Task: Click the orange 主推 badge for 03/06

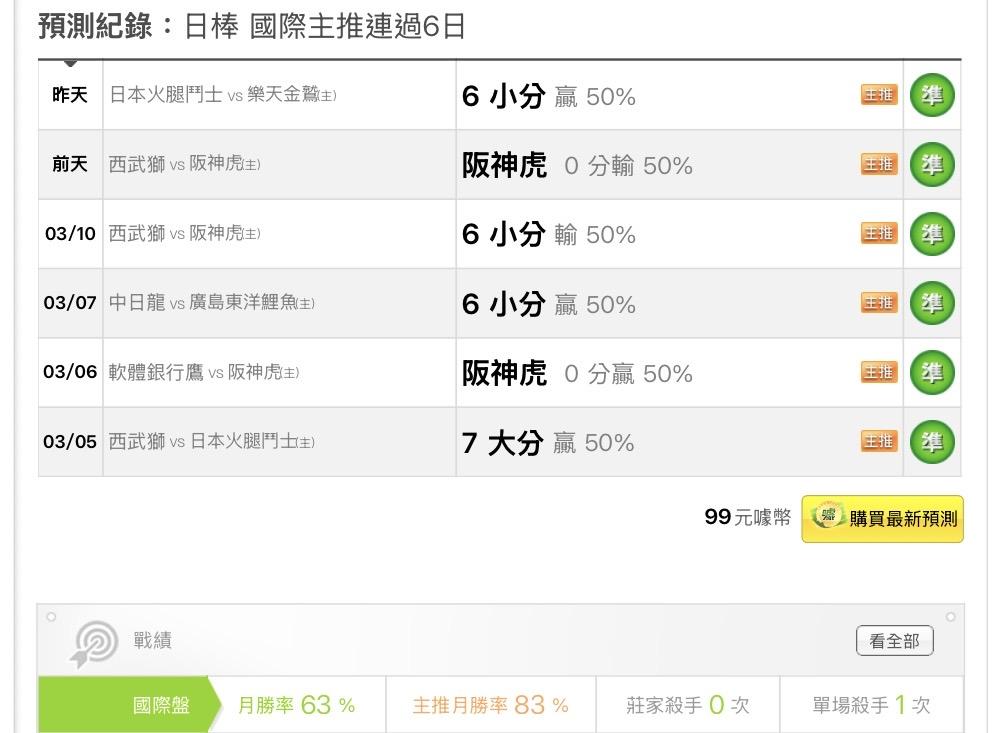Action: 879,372
